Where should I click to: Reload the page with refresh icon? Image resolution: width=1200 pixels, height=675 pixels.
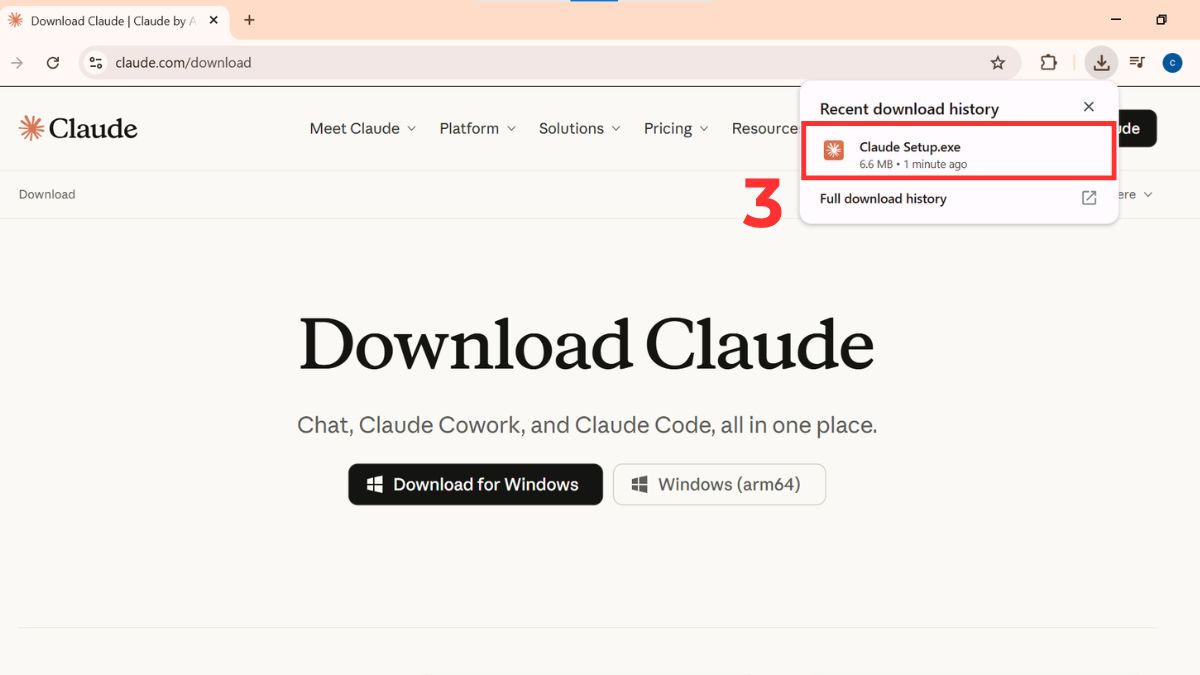pos(53,62)
